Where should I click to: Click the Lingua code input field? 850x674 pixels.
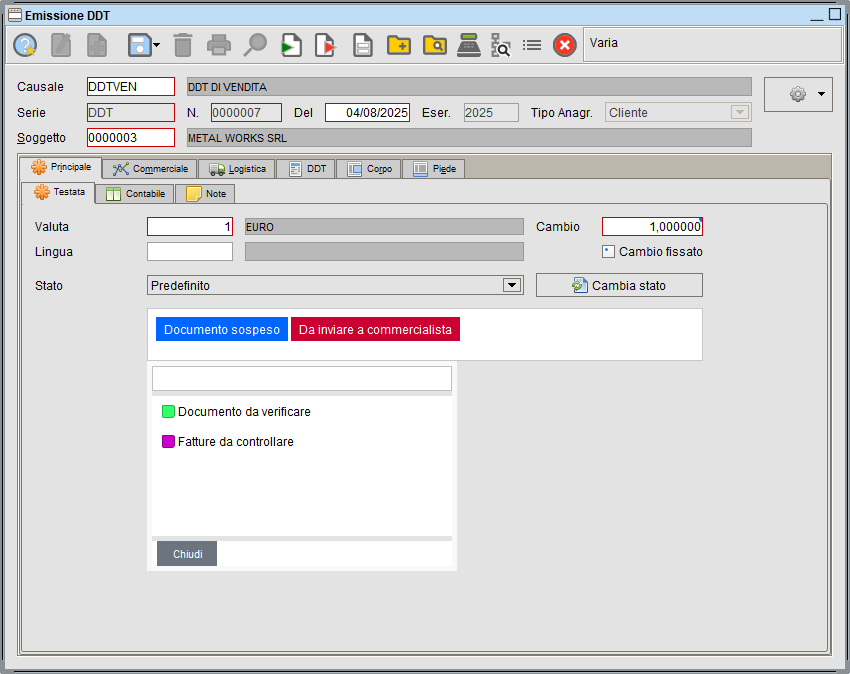[190, 252]
